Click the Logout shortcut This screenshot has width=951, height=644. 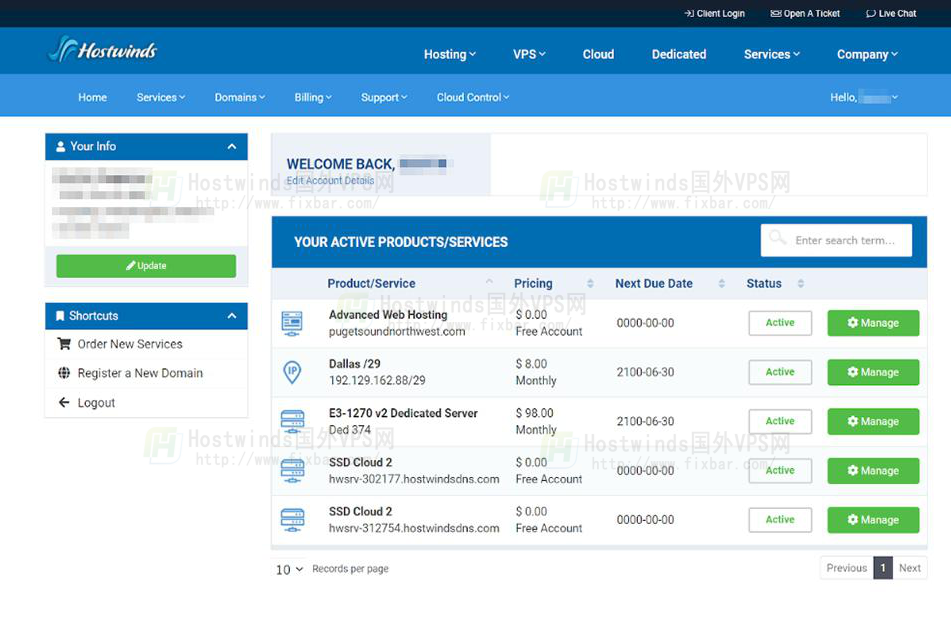96,403
